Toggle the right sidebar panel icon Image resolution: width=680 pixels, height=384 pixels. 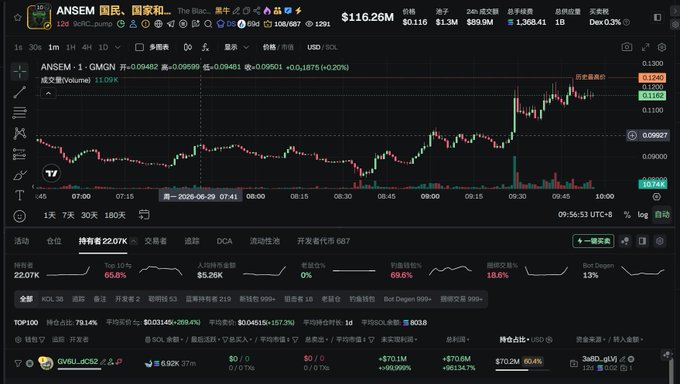[657, 17]
